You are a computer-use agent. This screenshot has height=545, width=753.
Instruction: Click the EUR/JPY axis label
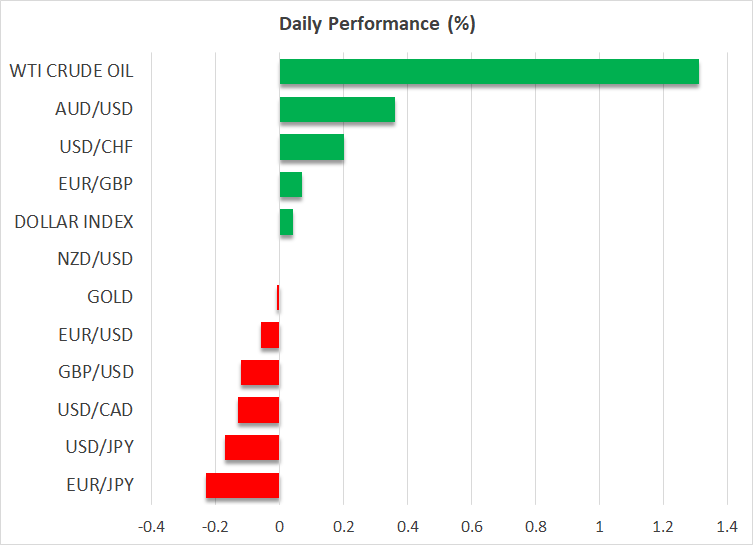[x=99, y=485]
